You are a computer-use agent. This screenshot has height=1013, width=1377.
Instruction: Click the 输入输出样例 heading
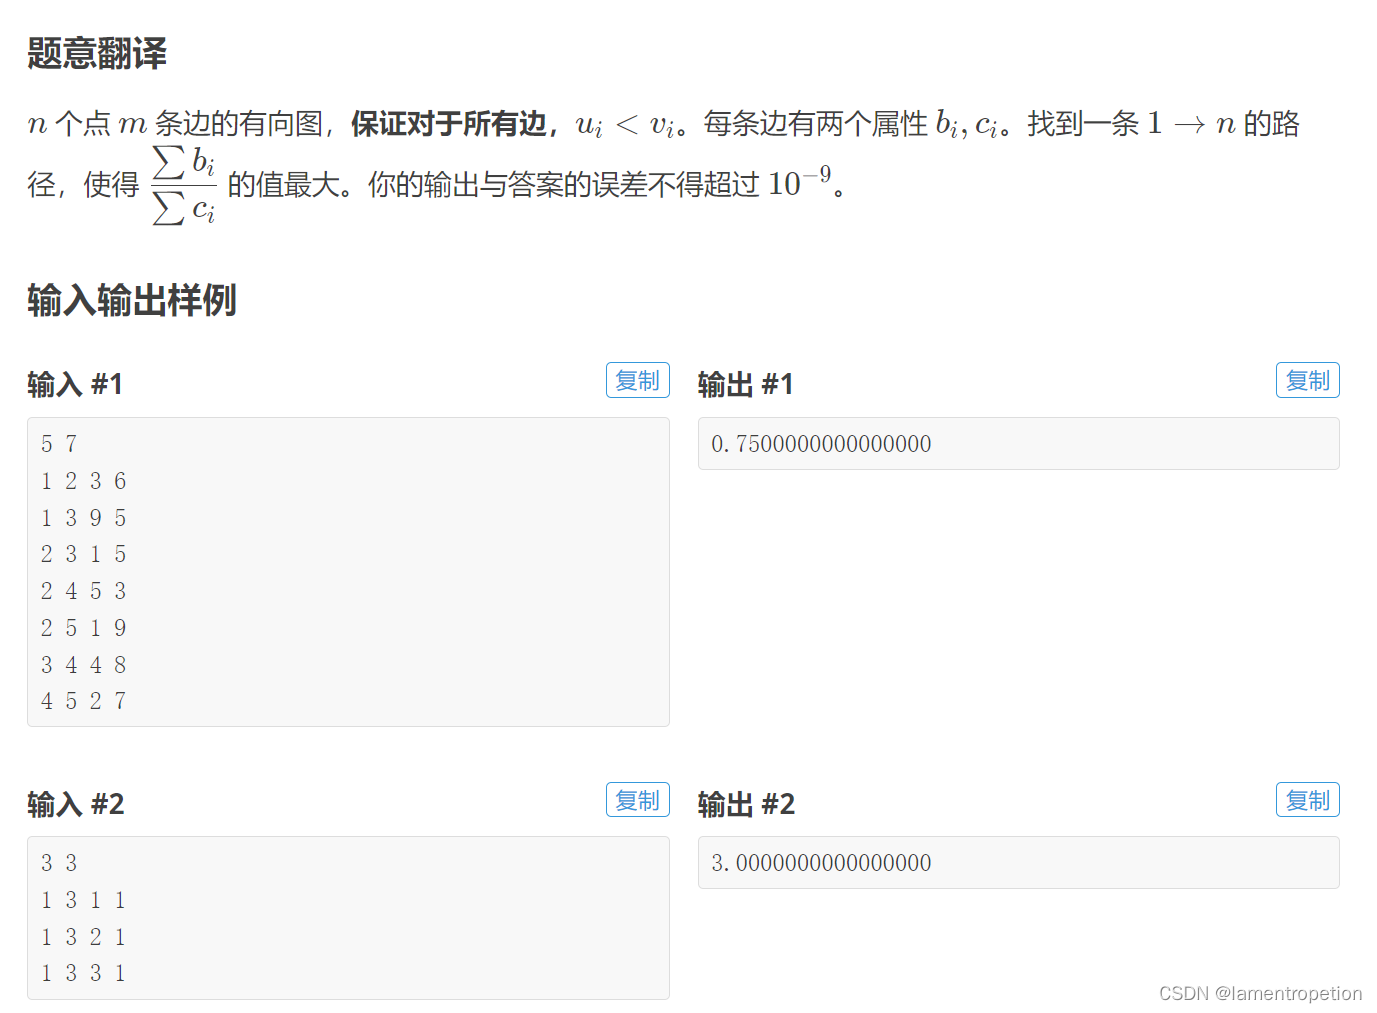tap(132, 300)
